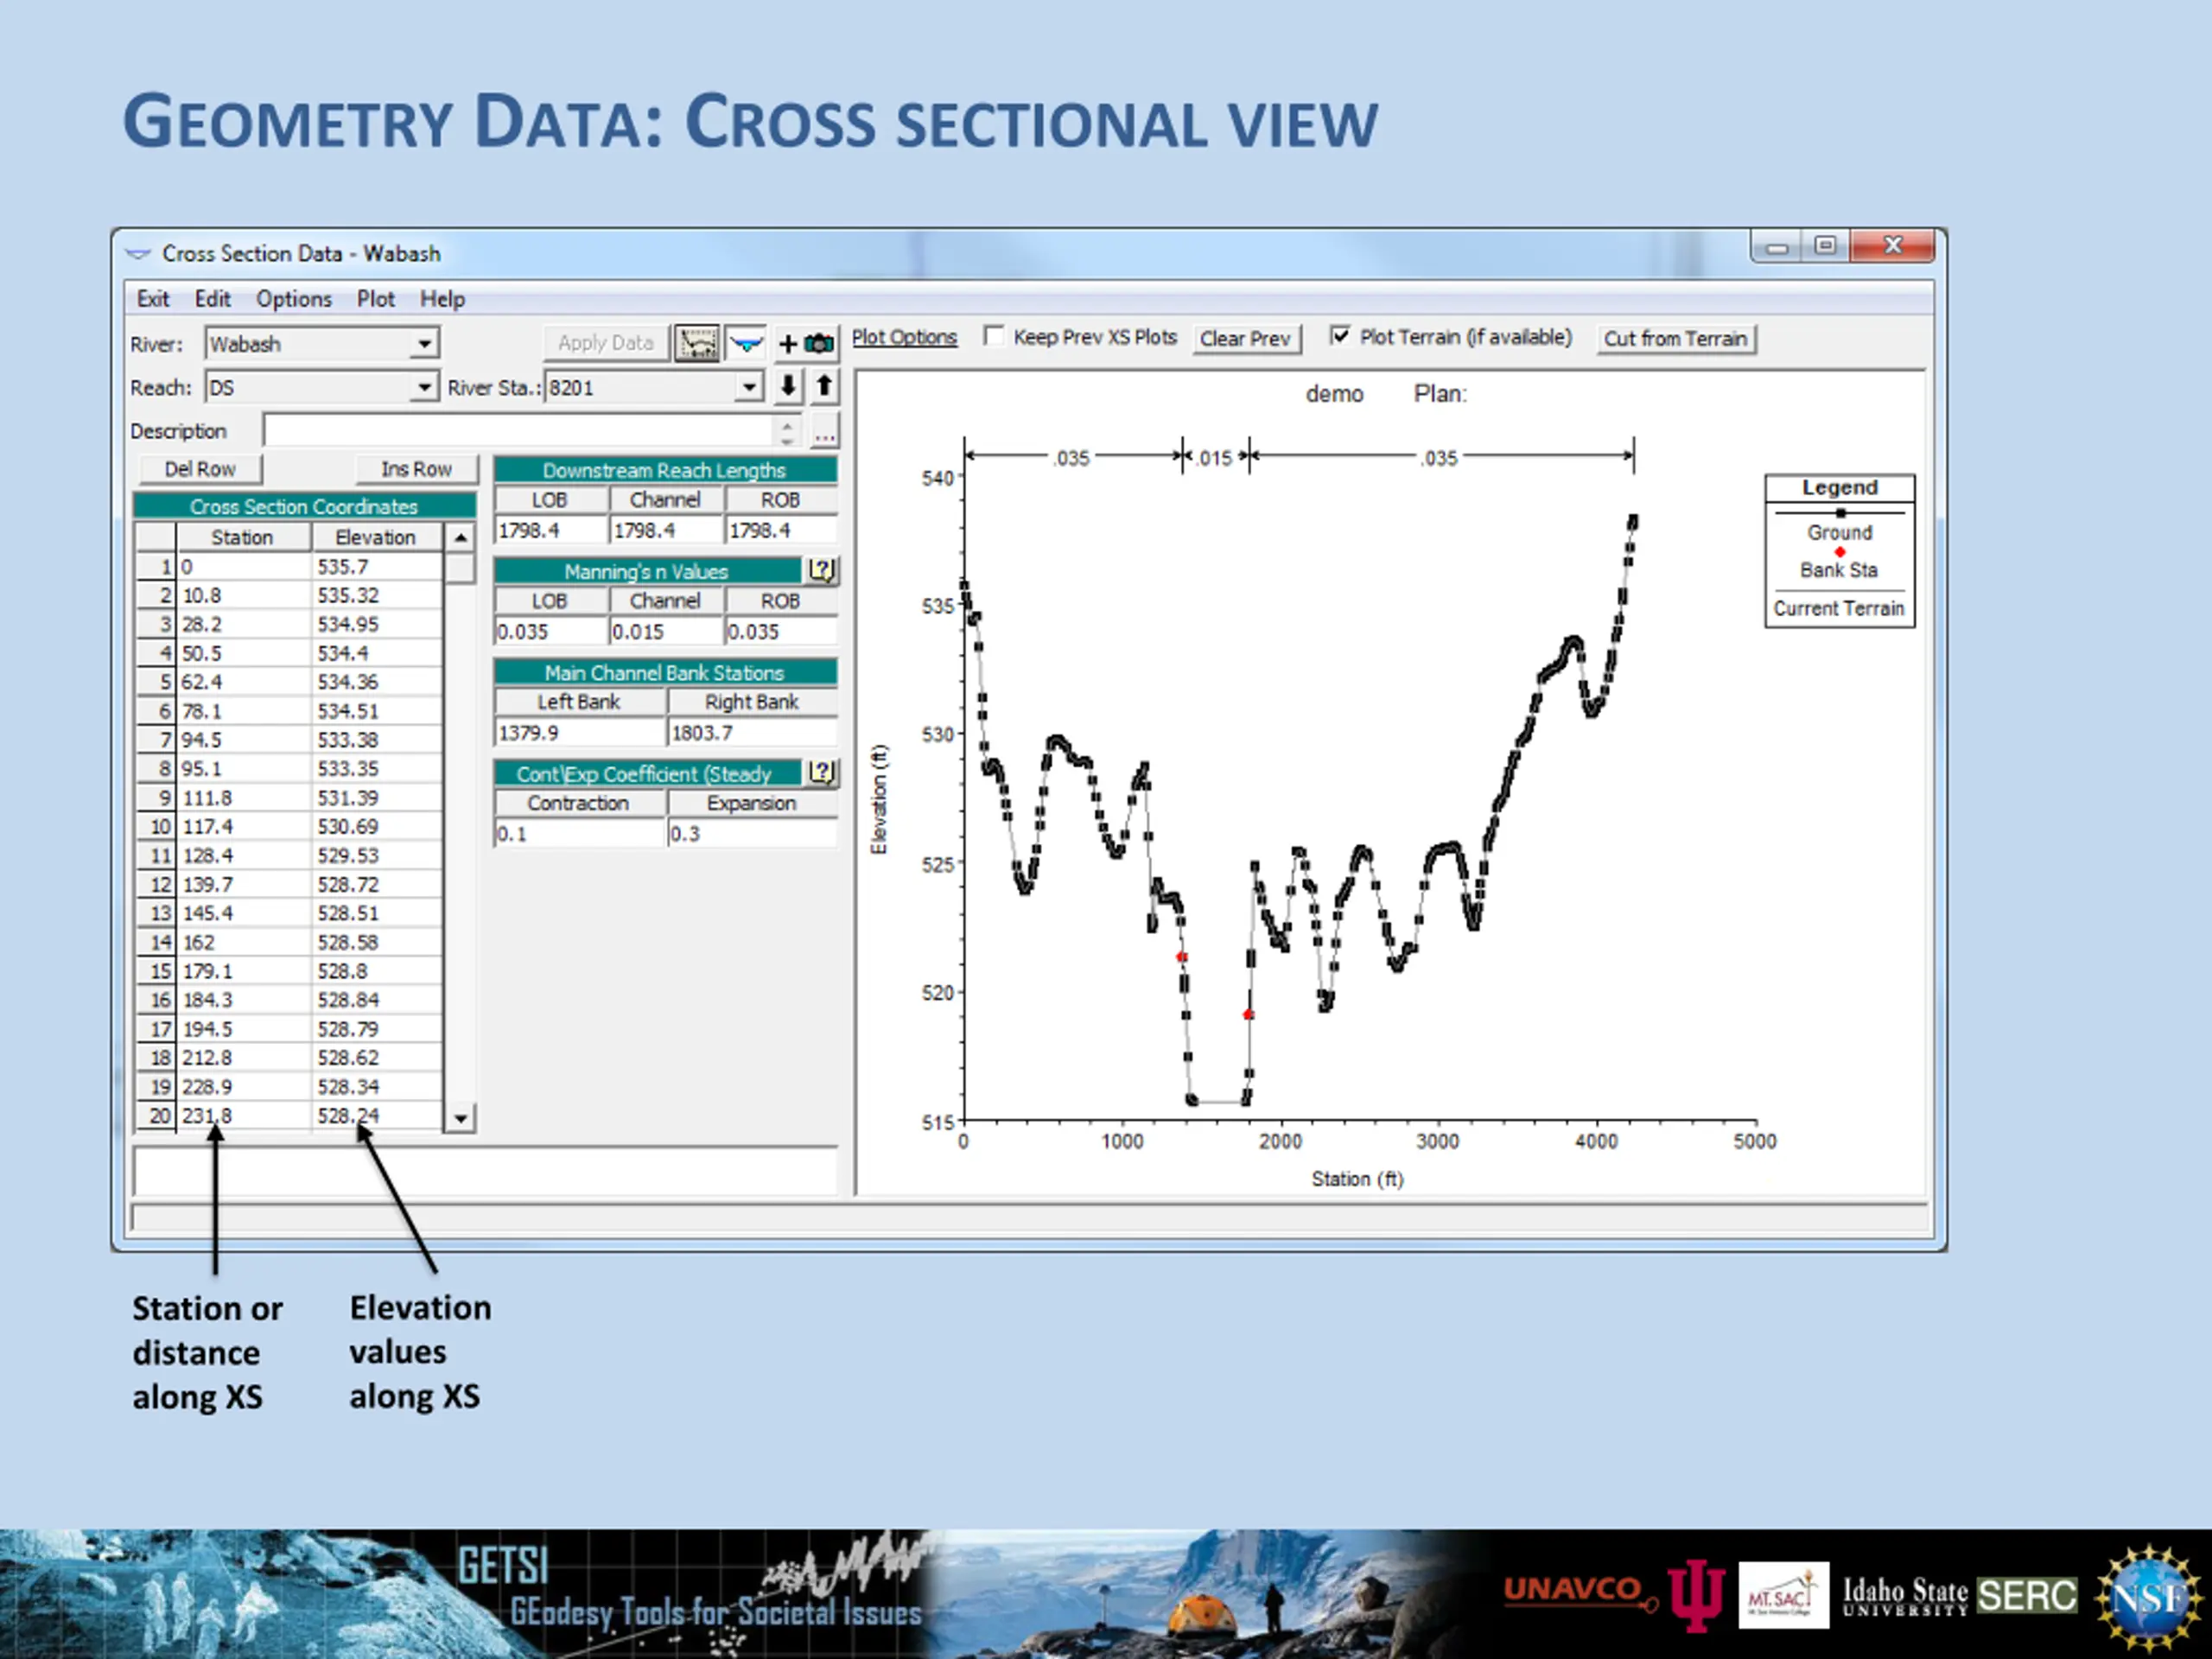The height and width of the screenshot is (1659, 2212).
Task: Edit Contraction coefficient 0.1
Action: 580,834
